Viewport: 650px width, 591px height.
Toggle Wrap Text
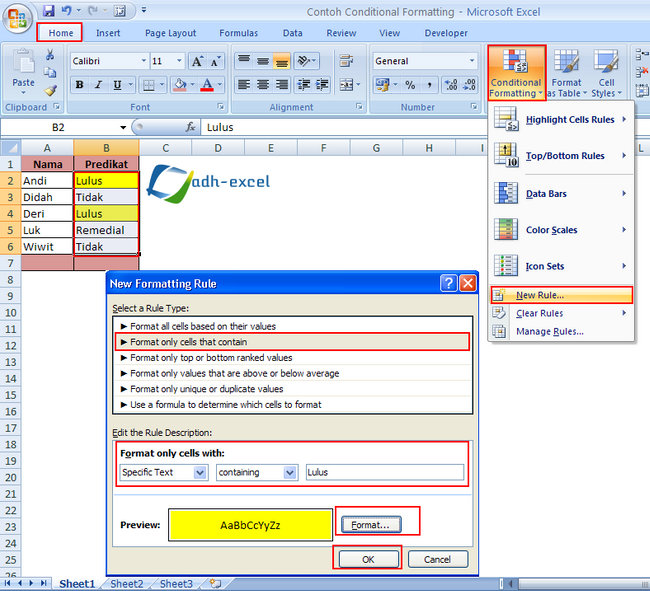click(x=346, y=61)
